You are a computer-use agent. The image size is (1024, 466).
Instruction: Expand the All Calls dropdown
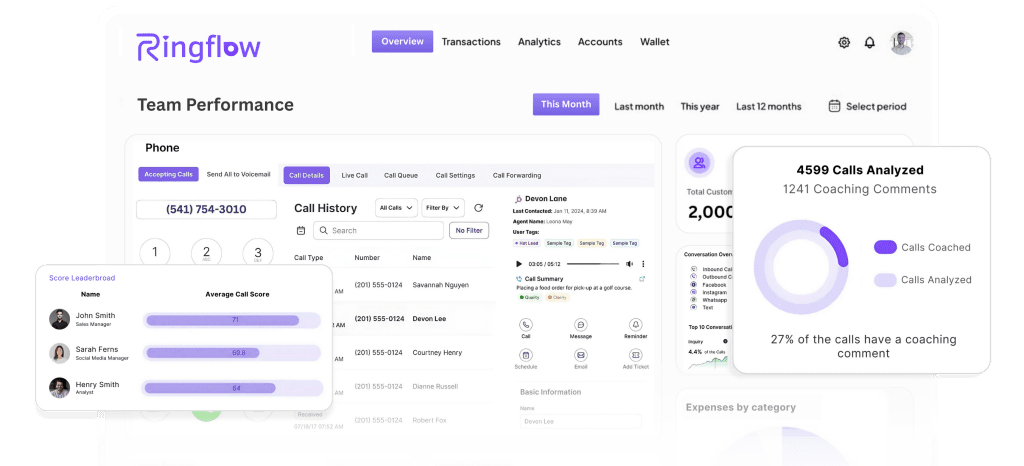point(396,208)
